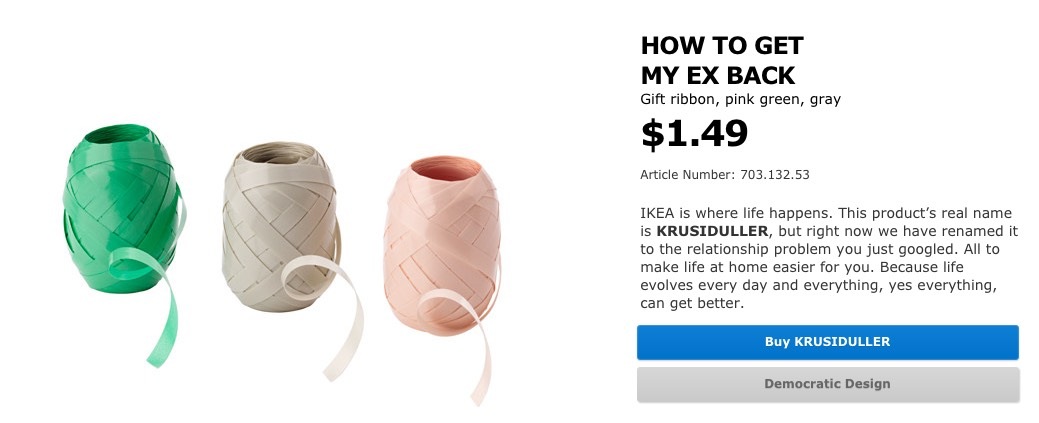This screenshot has height=423, width=1039.
Task: Click the MY EX BACK heading line
Action: click(718, 76)
